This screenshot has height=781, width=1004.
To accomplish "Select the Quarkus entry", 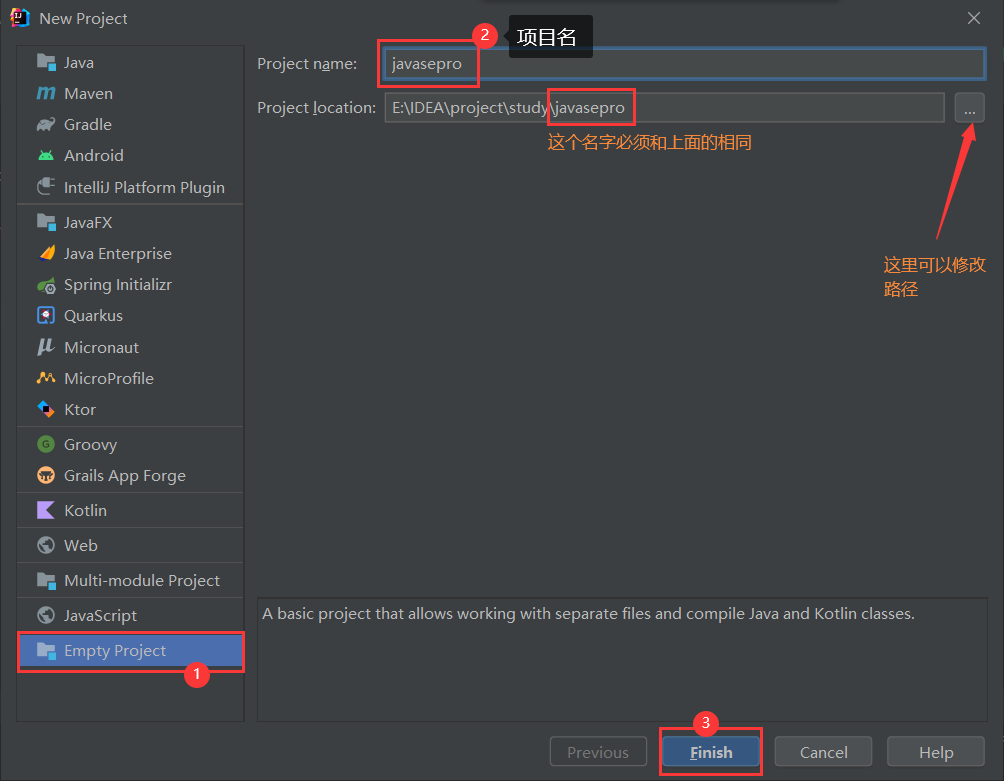I will click(131, 316).
